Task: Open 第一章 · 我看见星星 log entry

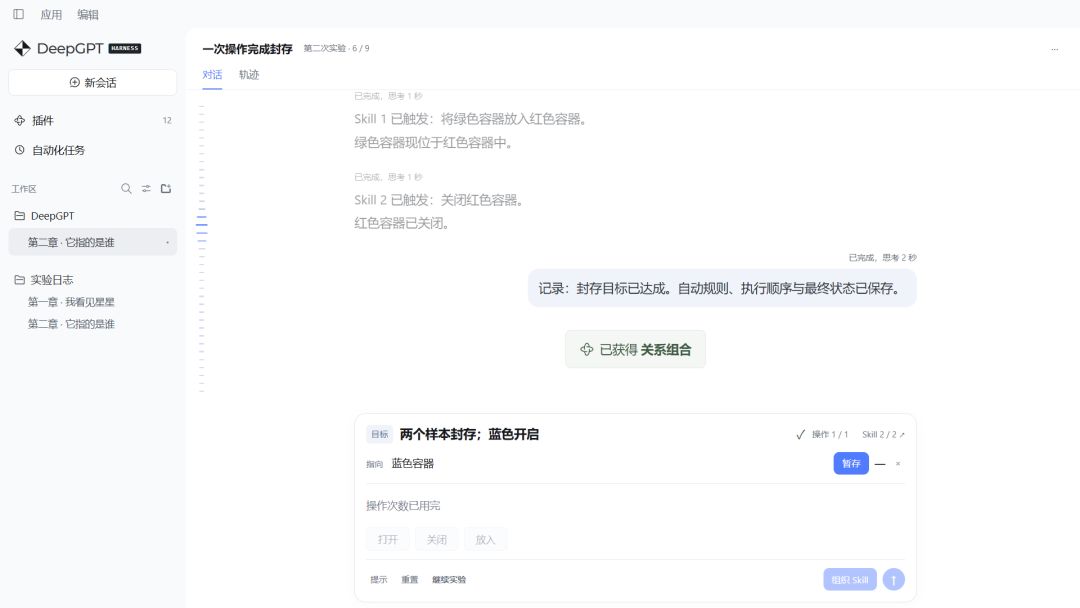Action: point(71,302)
